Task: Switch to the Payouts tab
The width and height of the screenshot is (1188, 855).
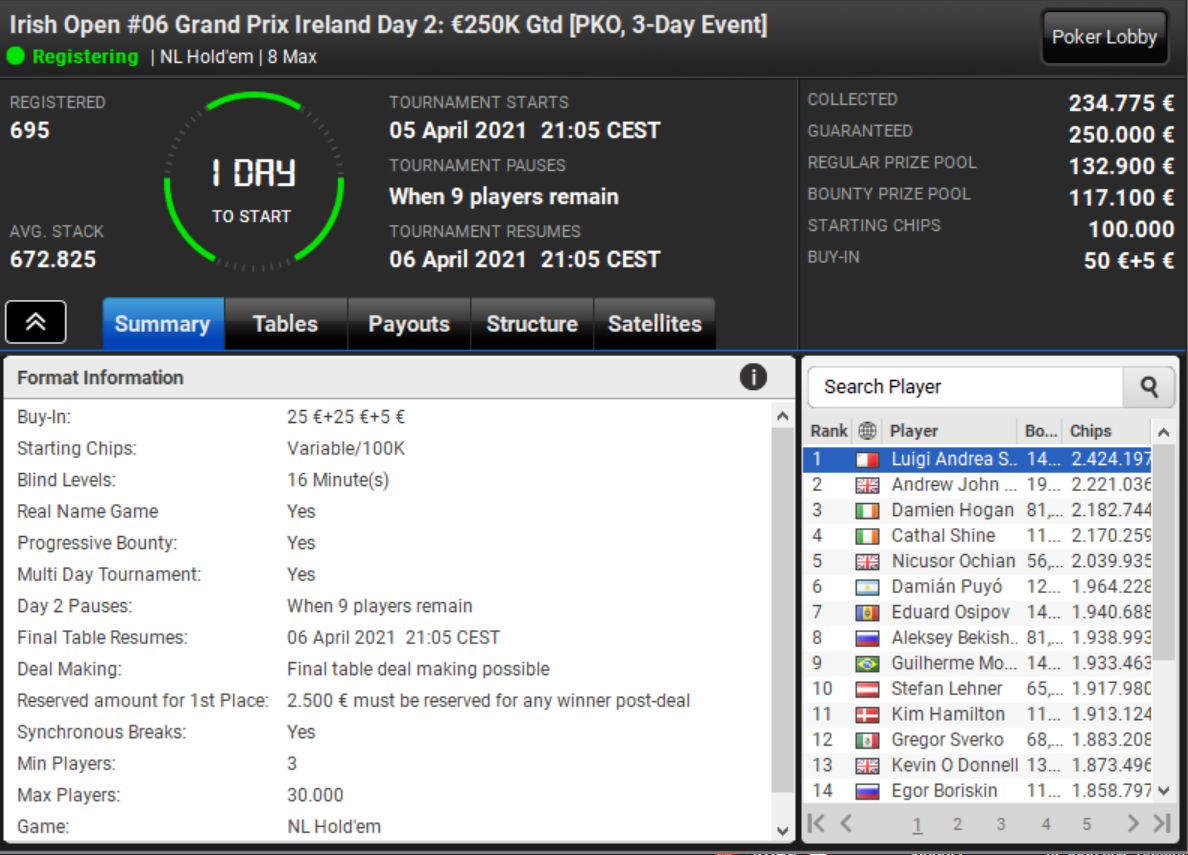Action: (409, 324)
